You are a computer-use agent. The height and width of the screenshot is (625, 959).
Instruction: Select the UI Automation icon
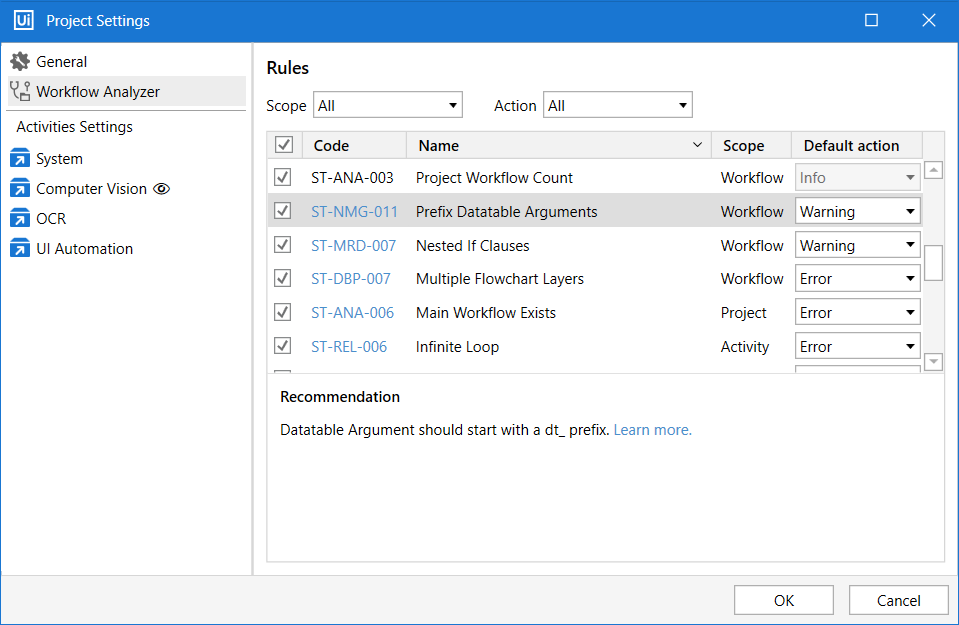tap(20, 249)
